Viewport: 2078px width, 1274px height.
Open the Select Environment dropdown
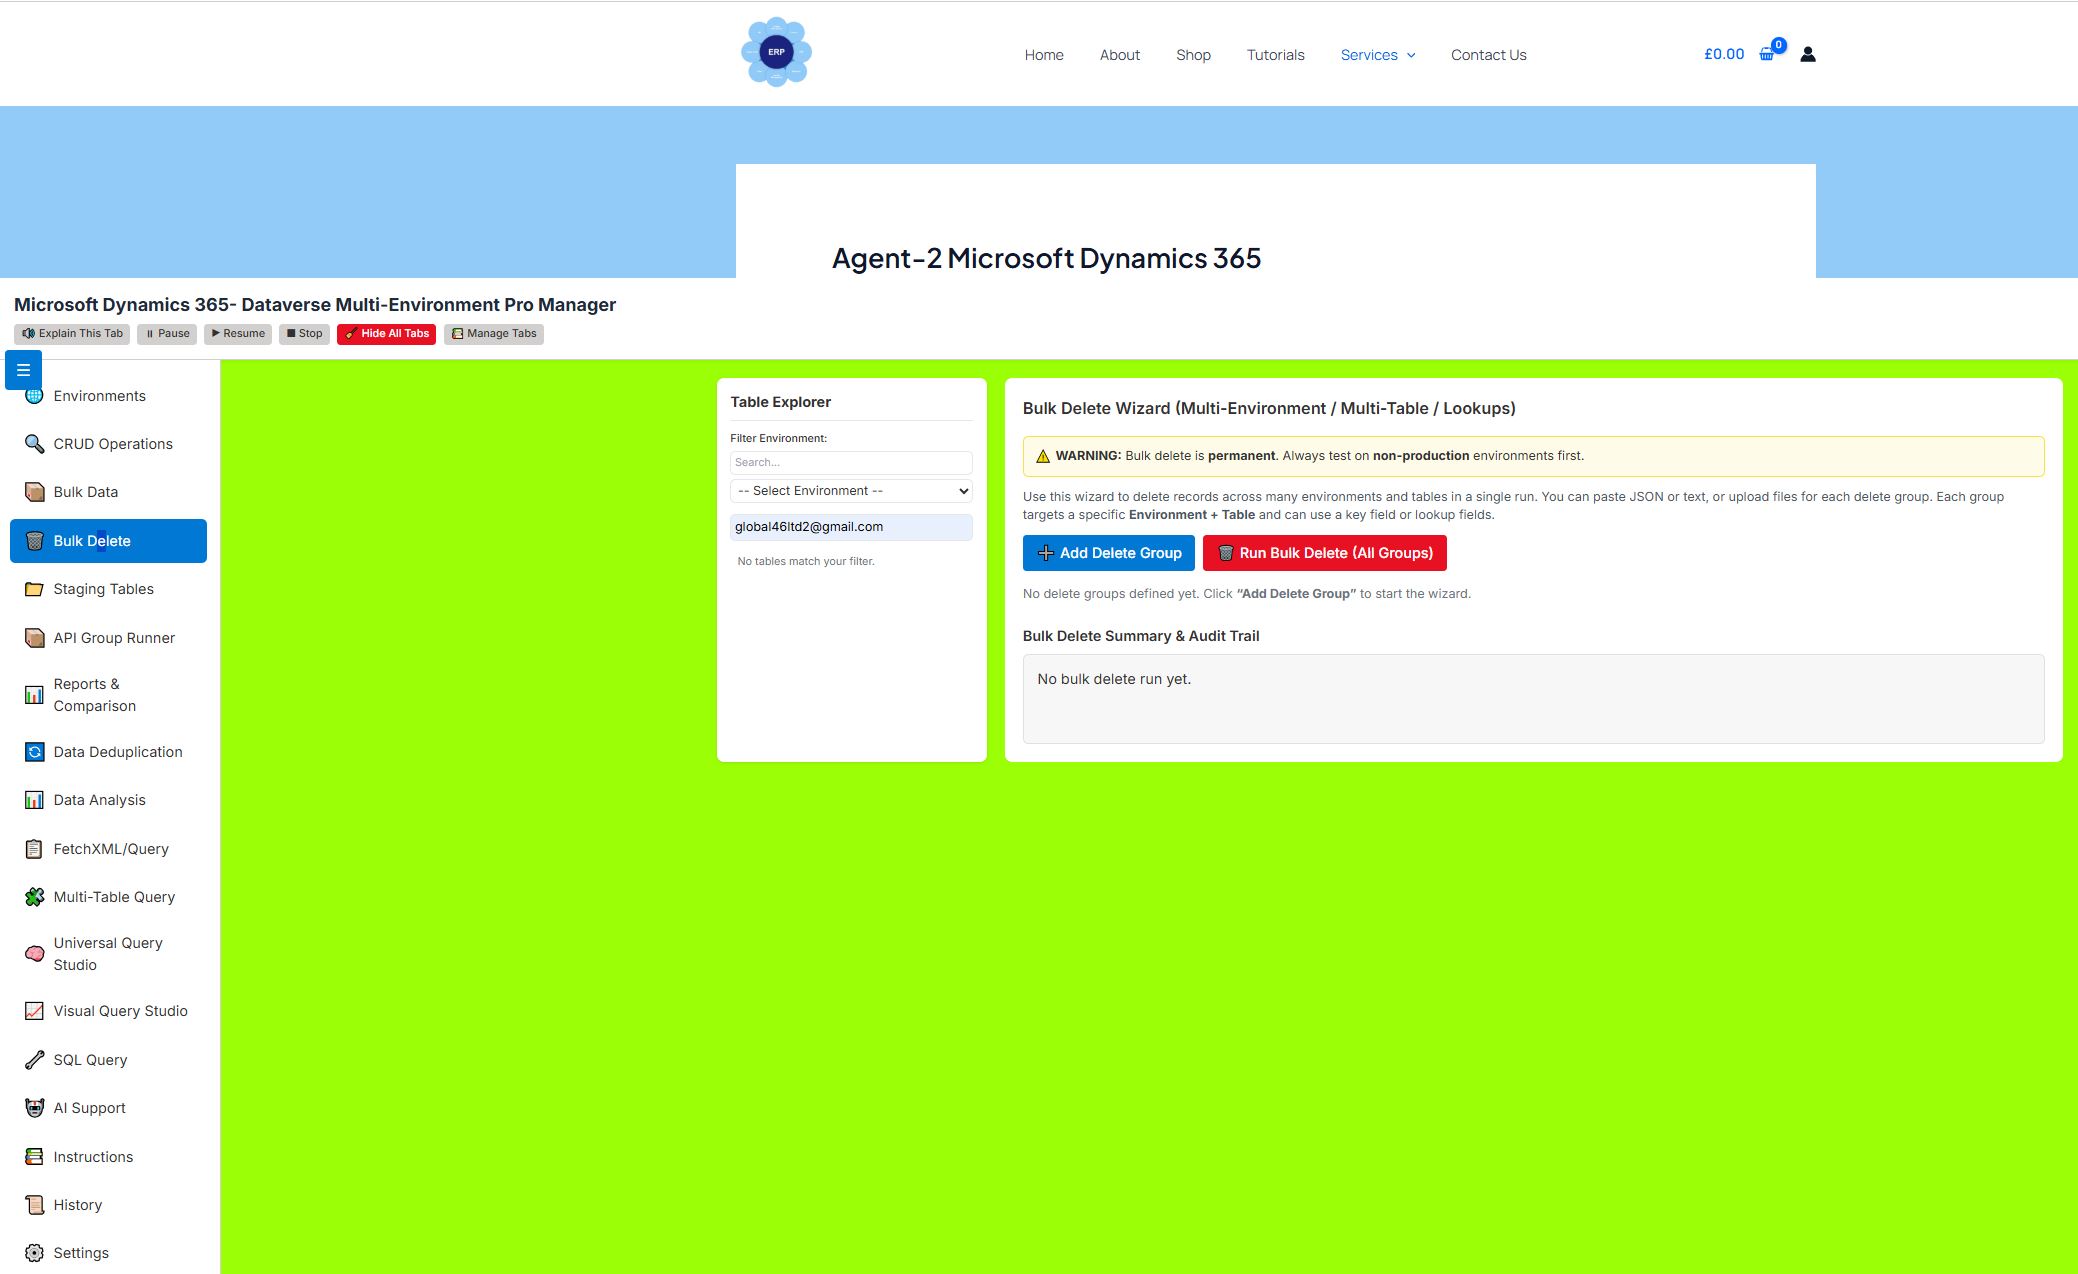click(x=850, y=490)
